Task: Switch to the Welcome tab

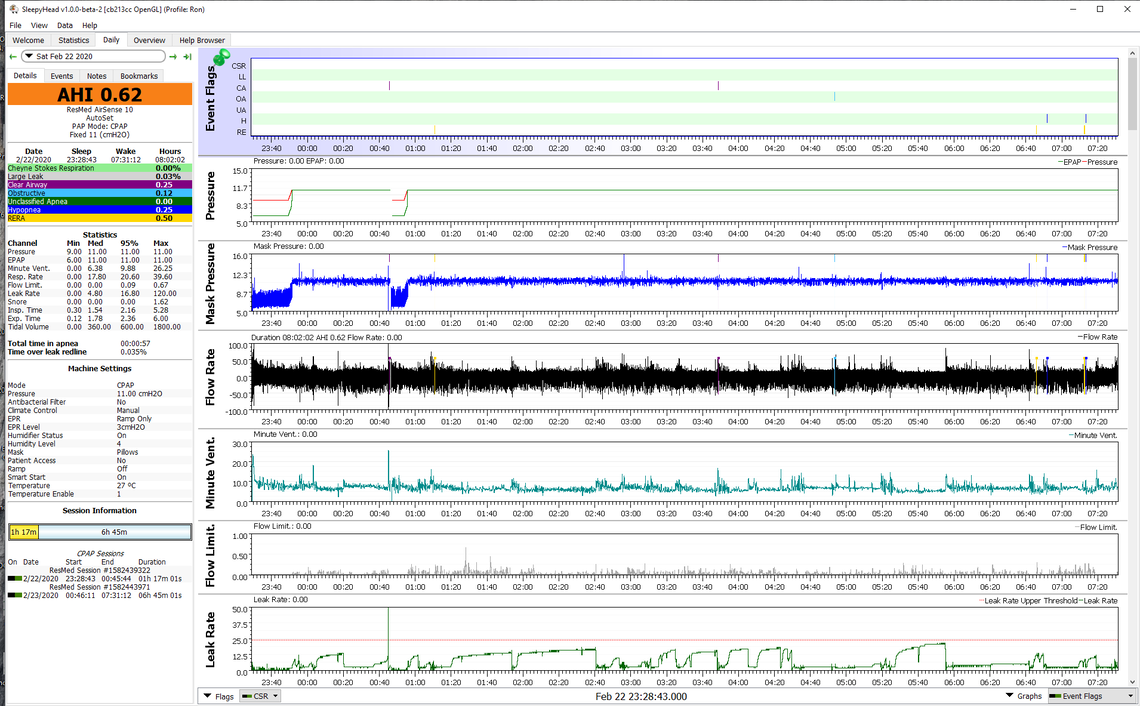Action: [28, 41]
